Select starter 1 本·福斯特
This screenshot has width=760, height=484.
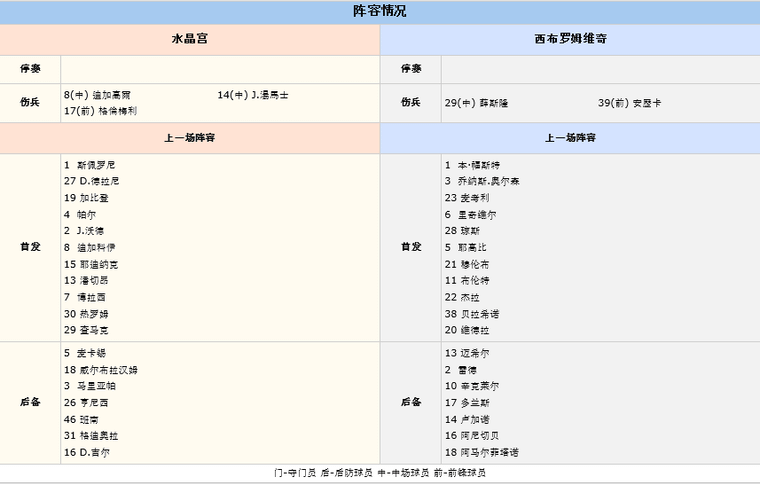pos(473,165)
